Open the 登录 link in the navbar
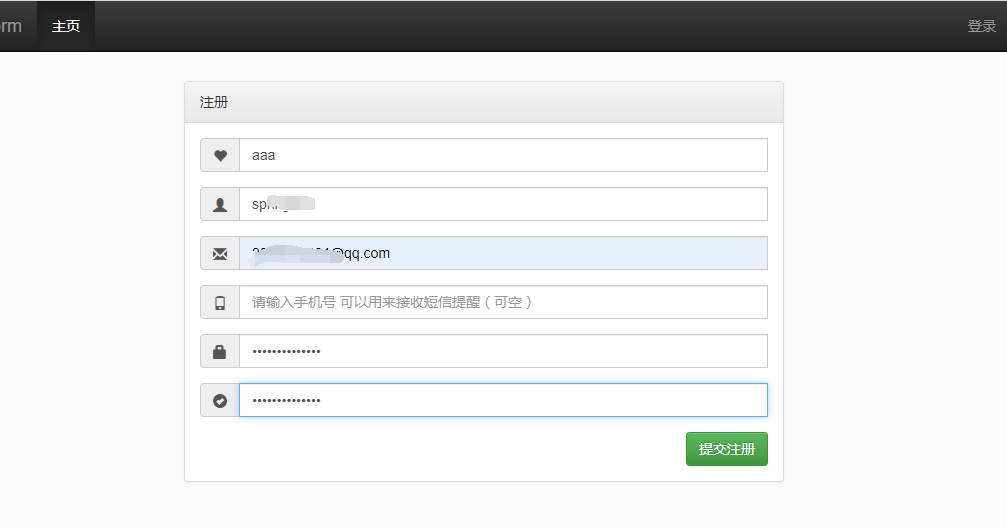 981,26
